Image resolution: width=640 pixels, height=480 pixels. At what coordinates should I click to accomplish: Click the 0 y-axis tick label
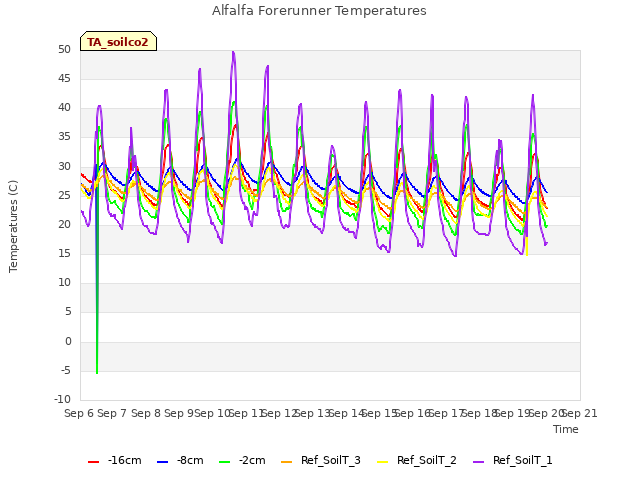(68, 342)
